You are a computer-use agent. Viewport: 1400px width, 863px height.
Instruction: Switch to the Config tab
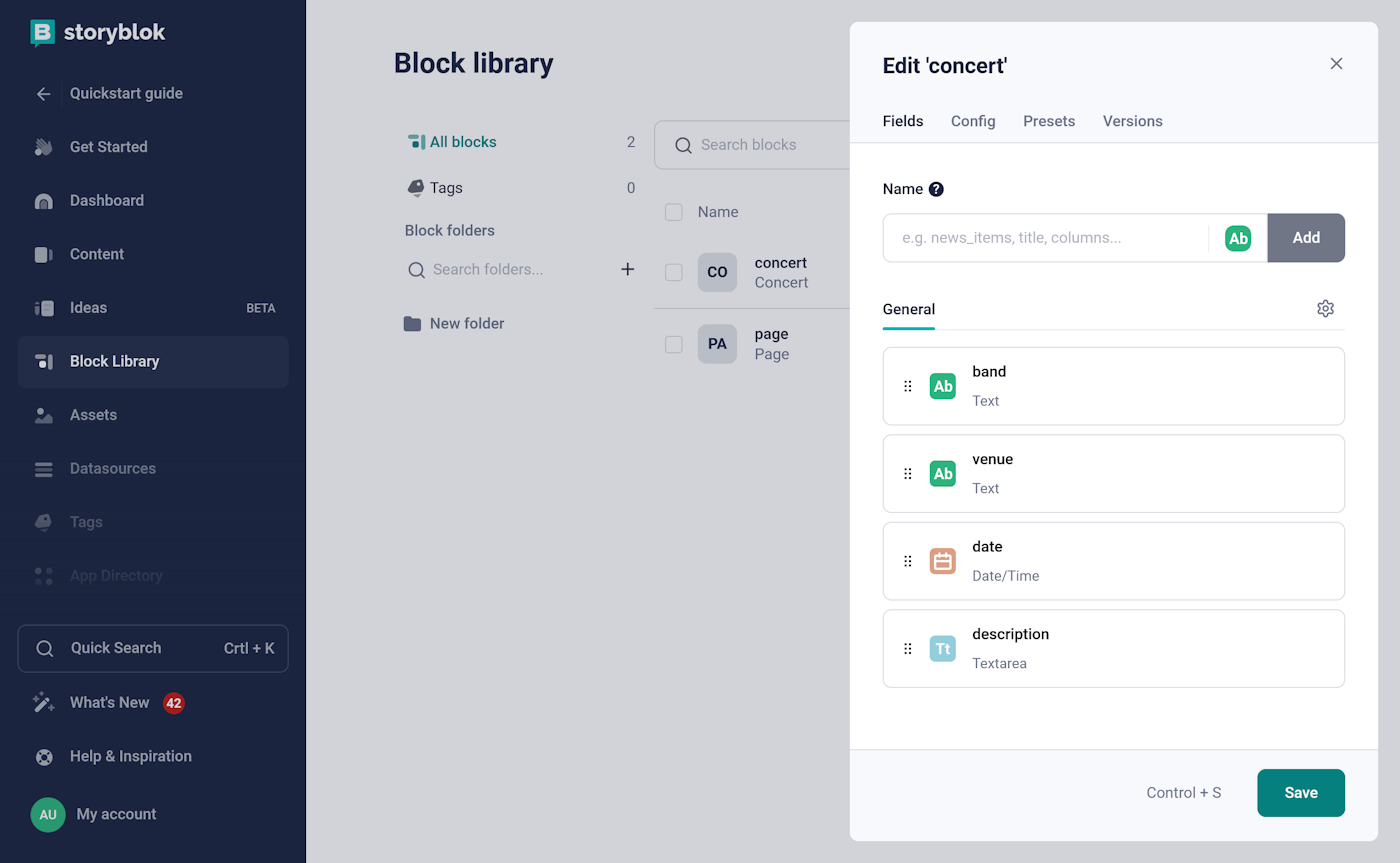point(972,121)
